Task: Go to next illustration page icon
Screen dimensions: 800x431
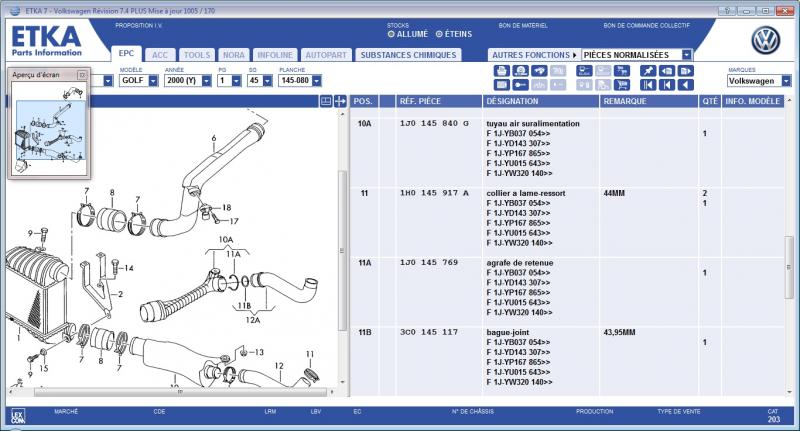Action: [686, 70]
